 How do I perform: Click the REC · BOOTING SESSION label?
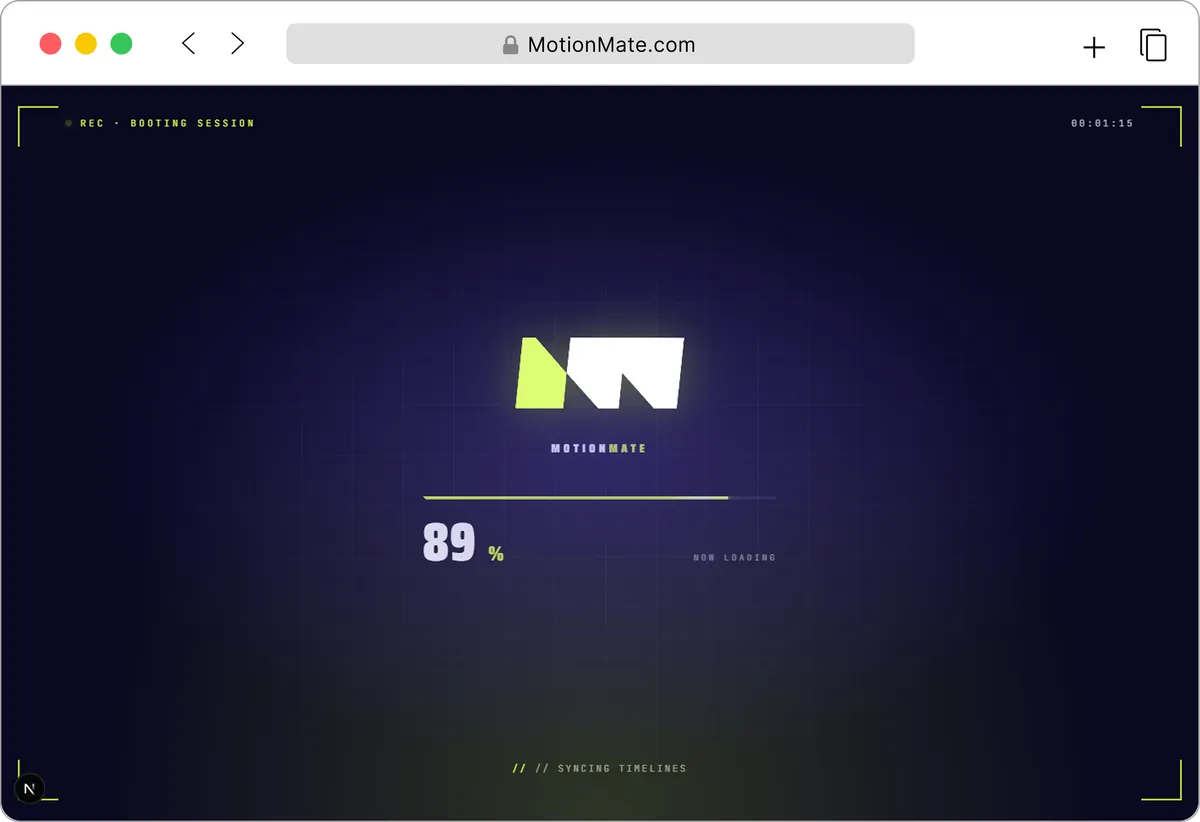coord(167,123)
